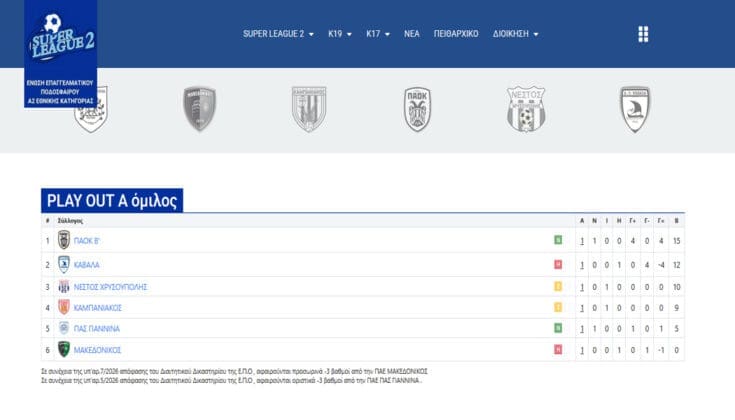Expand the SUPER LEAGUE 2 dropdown menu
This screenshot has width=735, height=420.
tap(278, 34)
